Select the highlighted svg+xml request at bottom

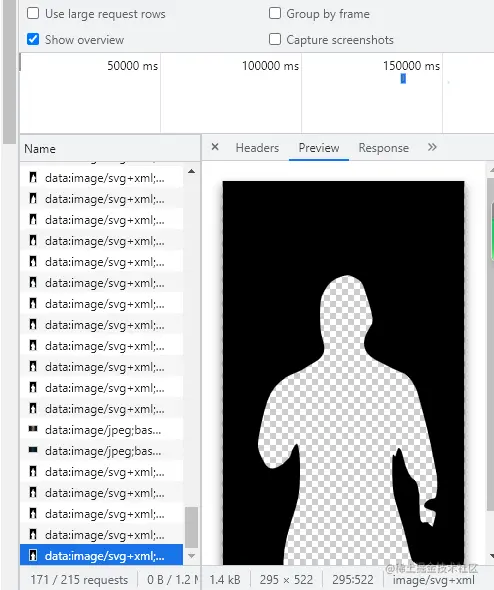point(102,556)
